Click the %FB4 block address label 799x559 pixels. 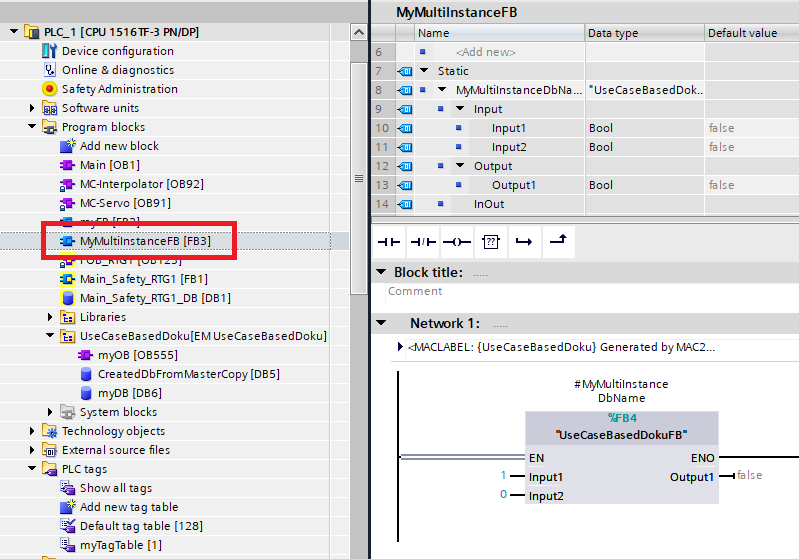[622, 418]
